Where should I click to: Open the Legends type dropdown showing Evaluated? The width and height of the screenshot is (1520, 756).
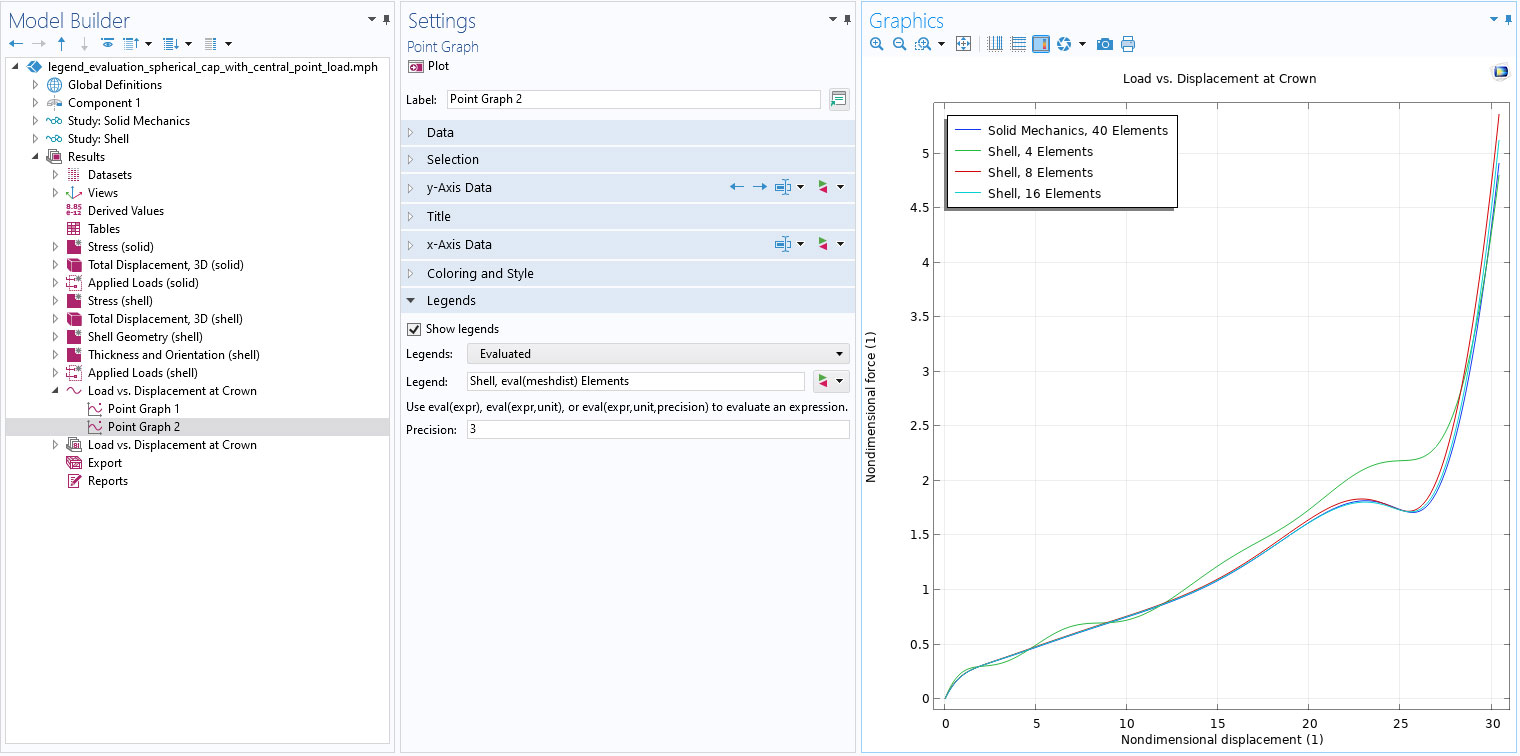coord(658,353)
